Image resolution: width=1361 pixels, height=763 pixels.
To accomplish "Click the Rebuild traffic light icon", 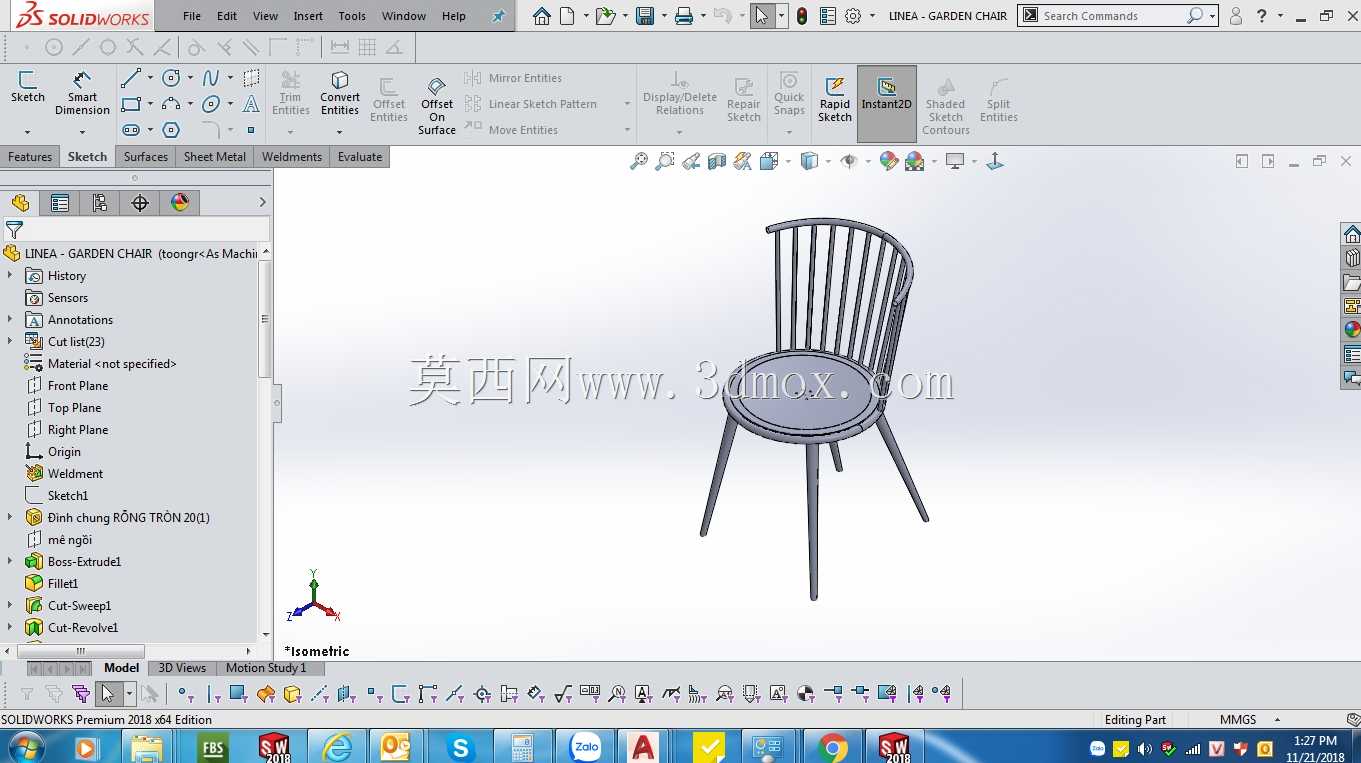I will [x=802, y=16].
